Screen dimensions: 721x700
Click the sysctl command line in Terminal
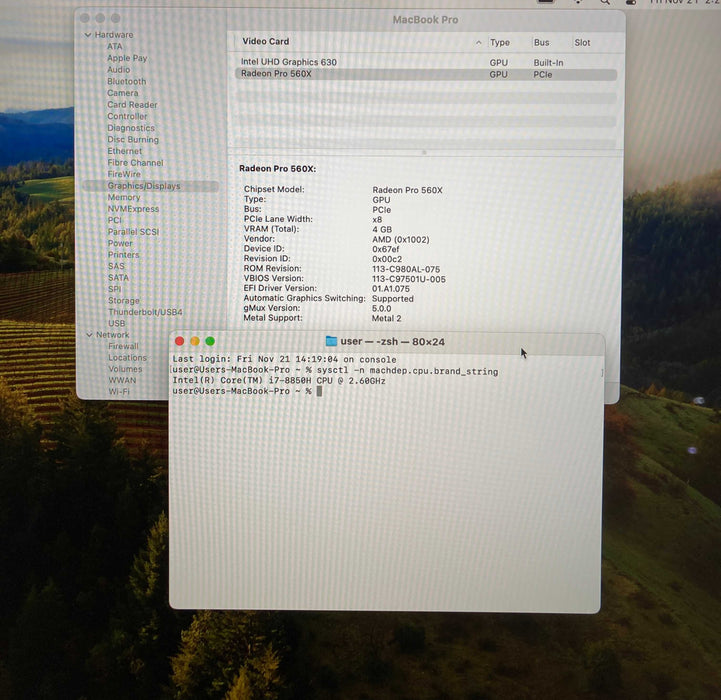335,371
